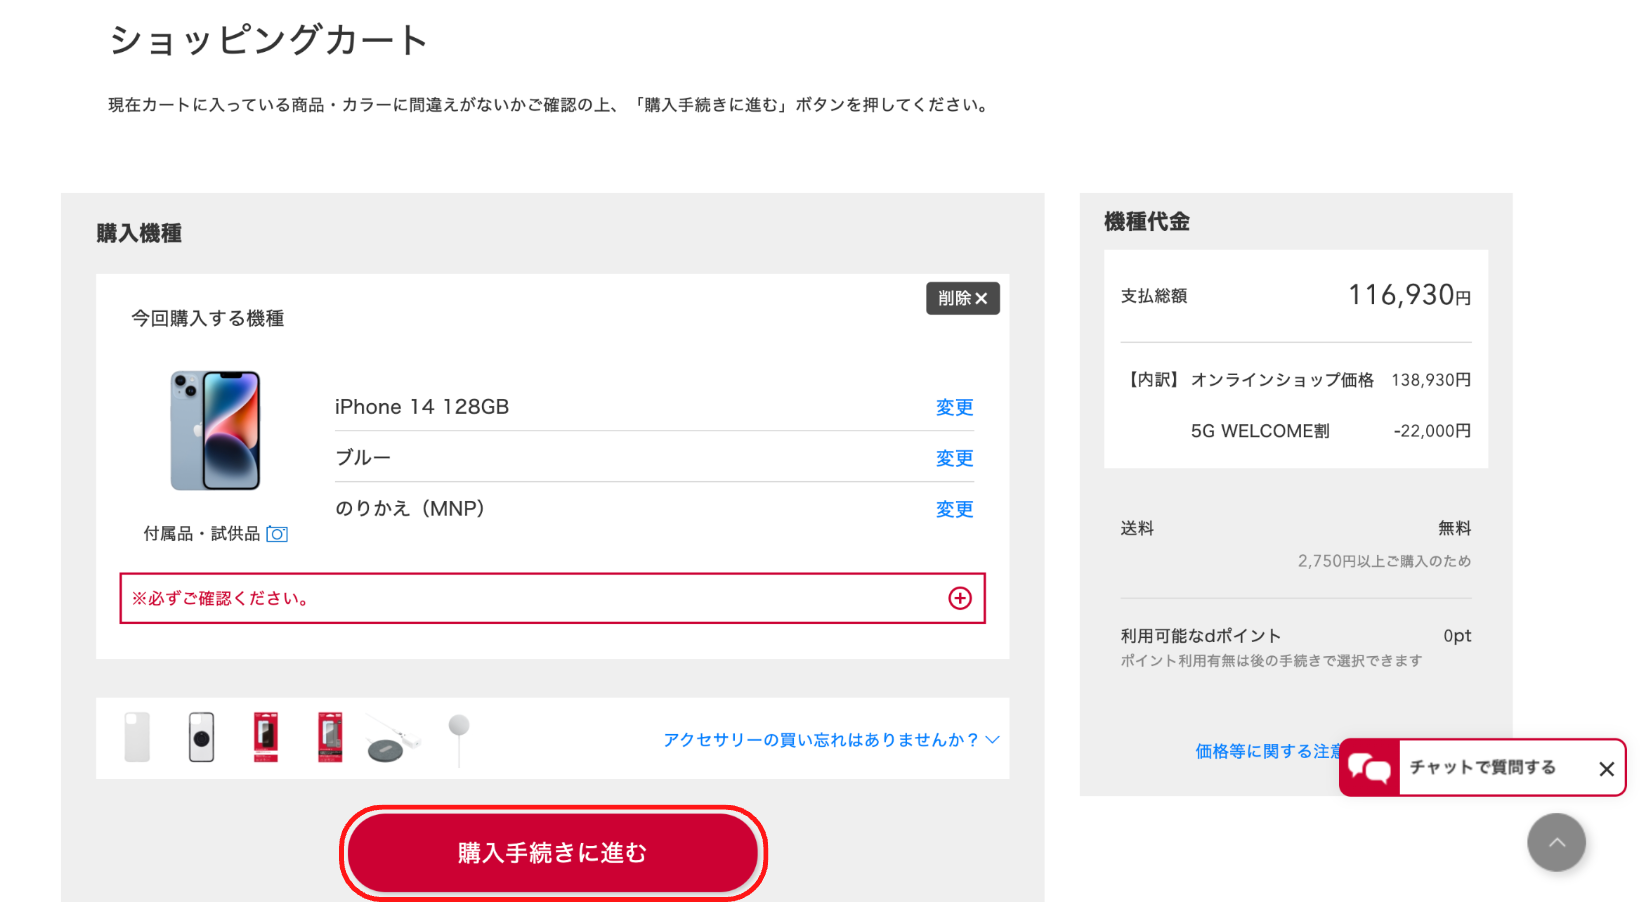The height and width of the screenshot is (924, 1640).
Task: Open the 付属品・試供品 camera icon
Action: pos(277,534)
